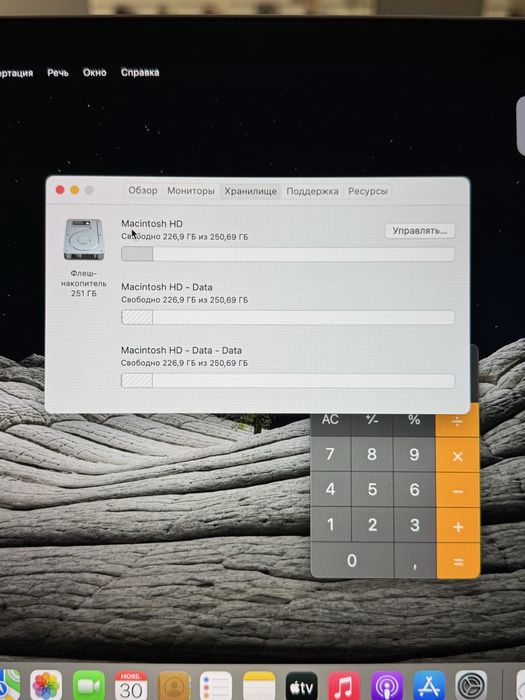This screenshot has height=700, width=525.
Task: Click digit 4 on calculator
Action: point(330,489)
